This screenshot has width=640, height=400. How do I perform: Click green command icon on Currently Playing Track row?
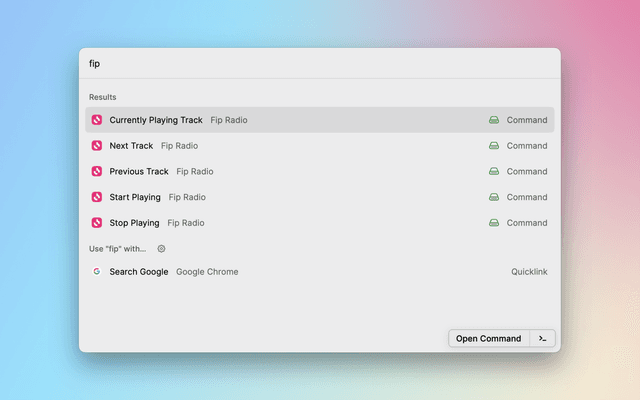pyautogui.click(x=494, y=120)
